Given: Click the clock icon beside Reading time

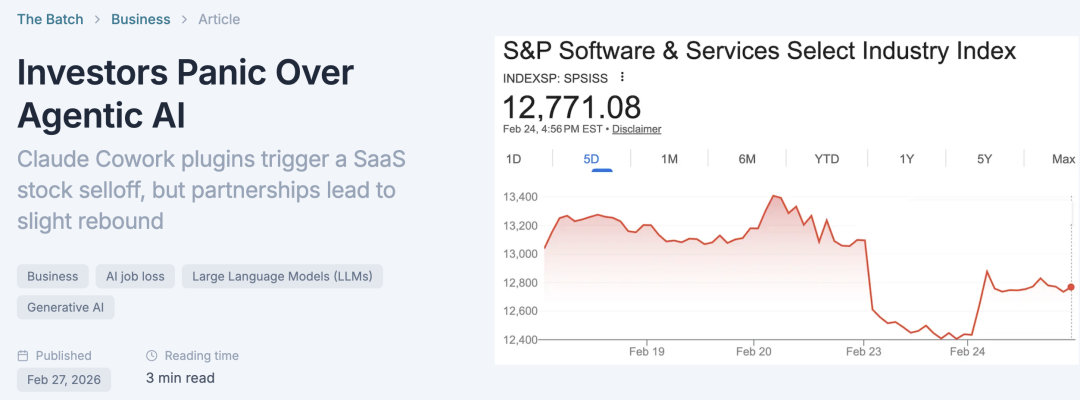Looking at the screenshot, I should pos(152,356).
